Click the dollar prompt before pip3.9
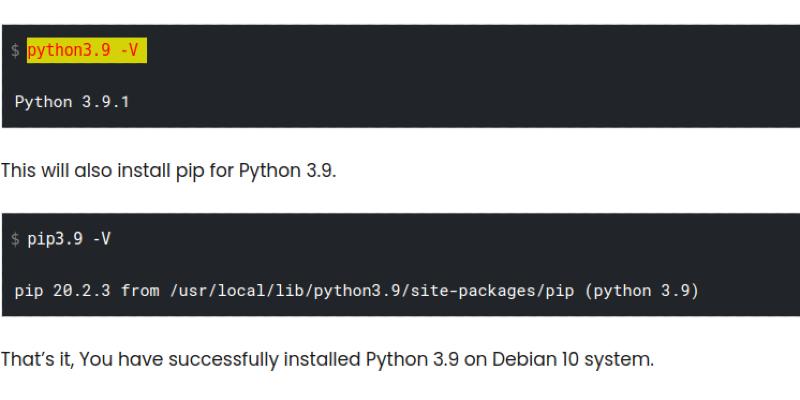 coord(15,239)
